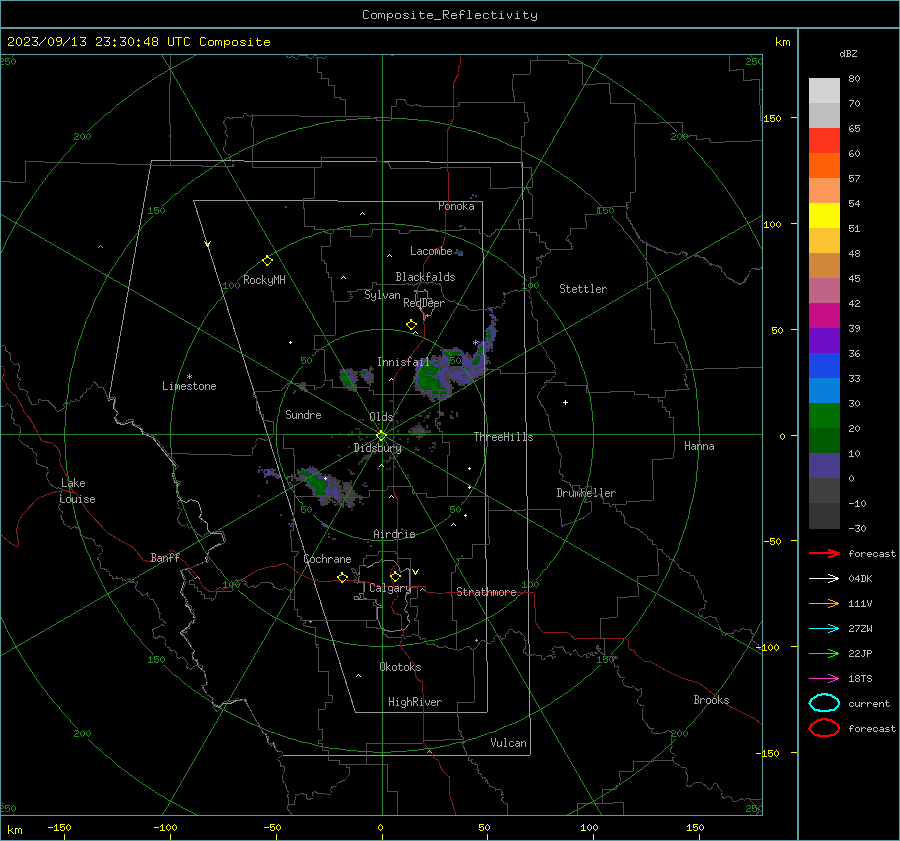The image size is (900, 841).
Task: Select the blue 36 dBZ color swatch
Action: [824, 365]
